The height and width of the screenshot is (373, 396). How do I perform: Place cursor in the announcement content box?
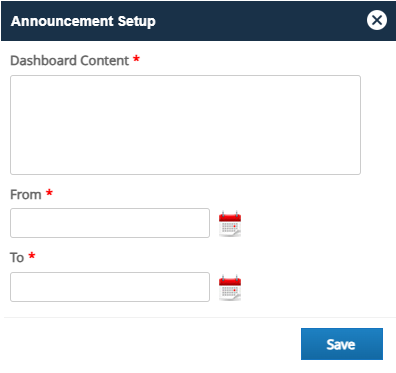pos(185,125)
